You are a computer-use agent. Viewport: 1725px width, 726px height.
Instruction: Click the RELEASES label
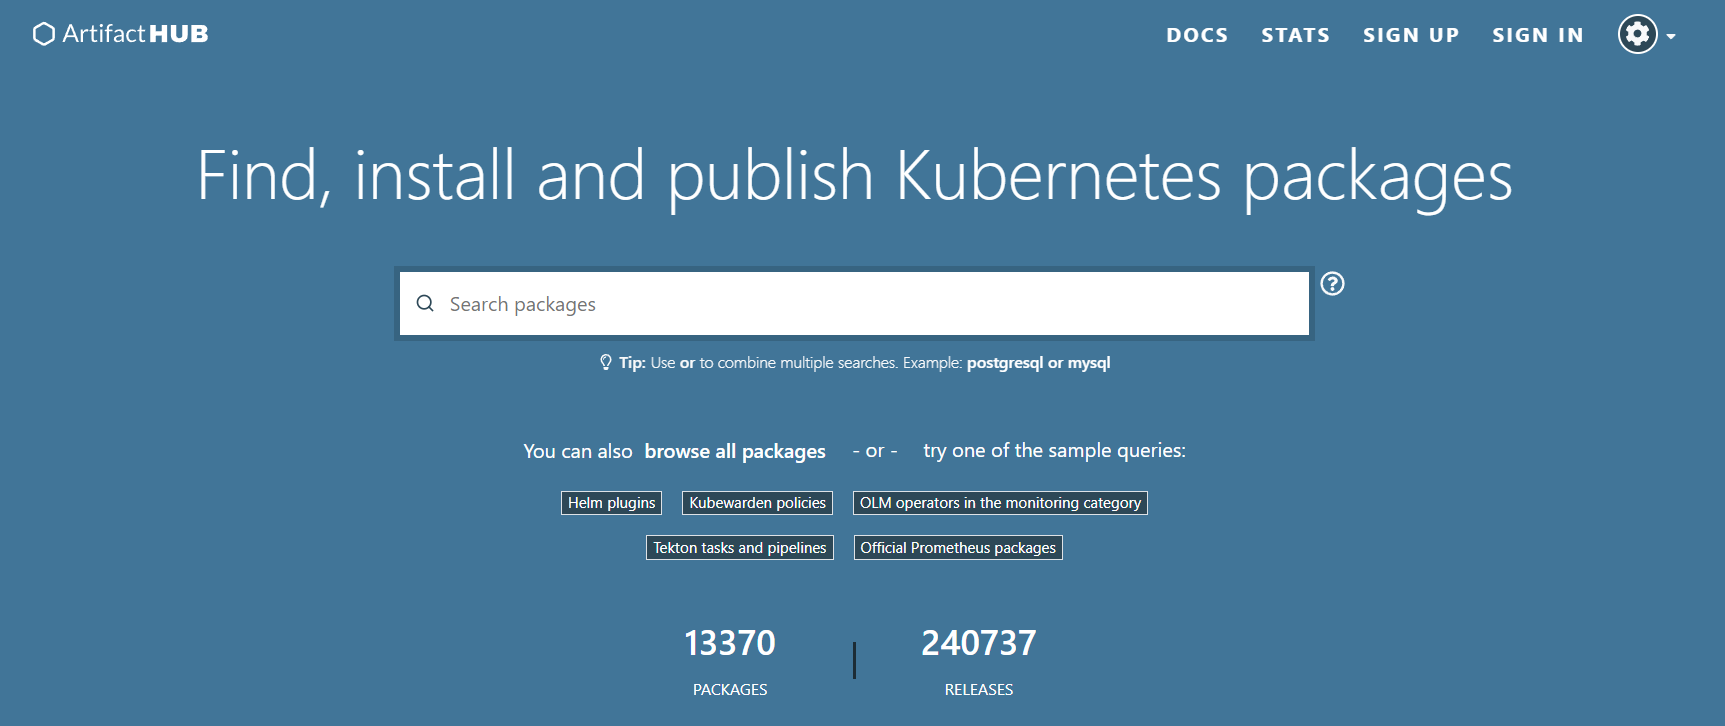point(979,690)
